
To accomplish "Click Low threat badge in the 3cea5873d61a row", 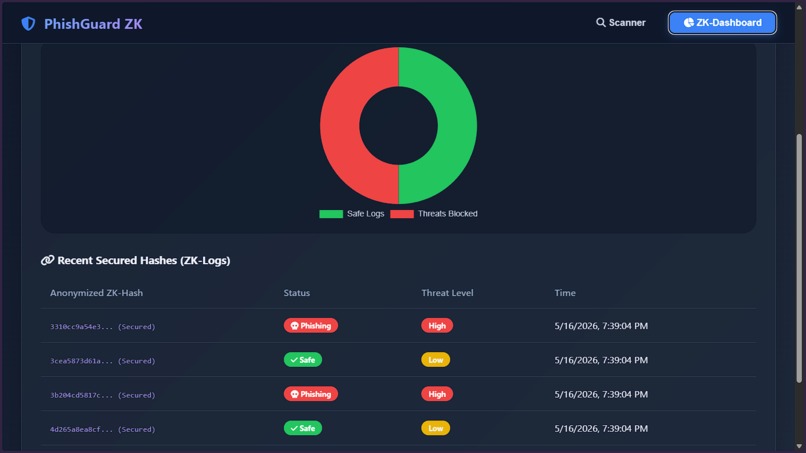I will tap(435, 360).
